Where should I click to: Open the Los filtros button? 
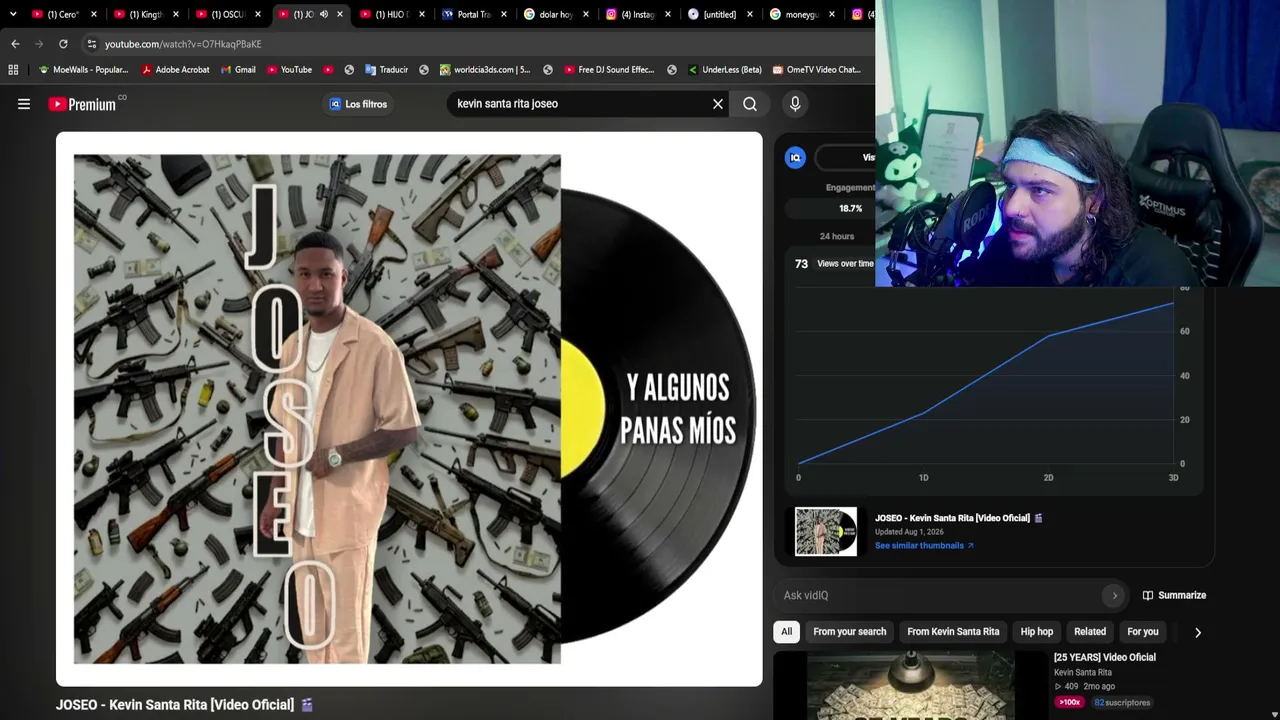358,104
